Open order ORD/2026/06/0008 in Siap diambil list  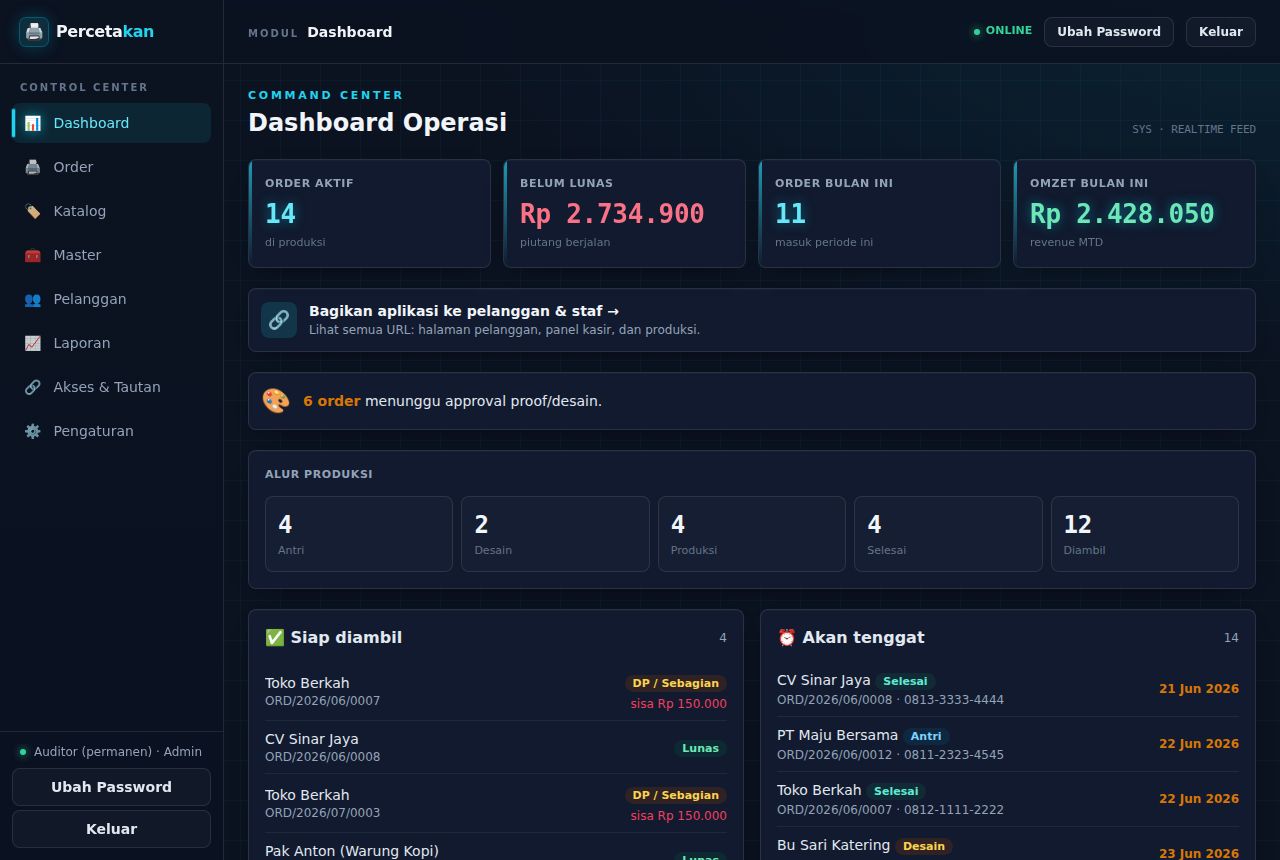pos(496,747)
